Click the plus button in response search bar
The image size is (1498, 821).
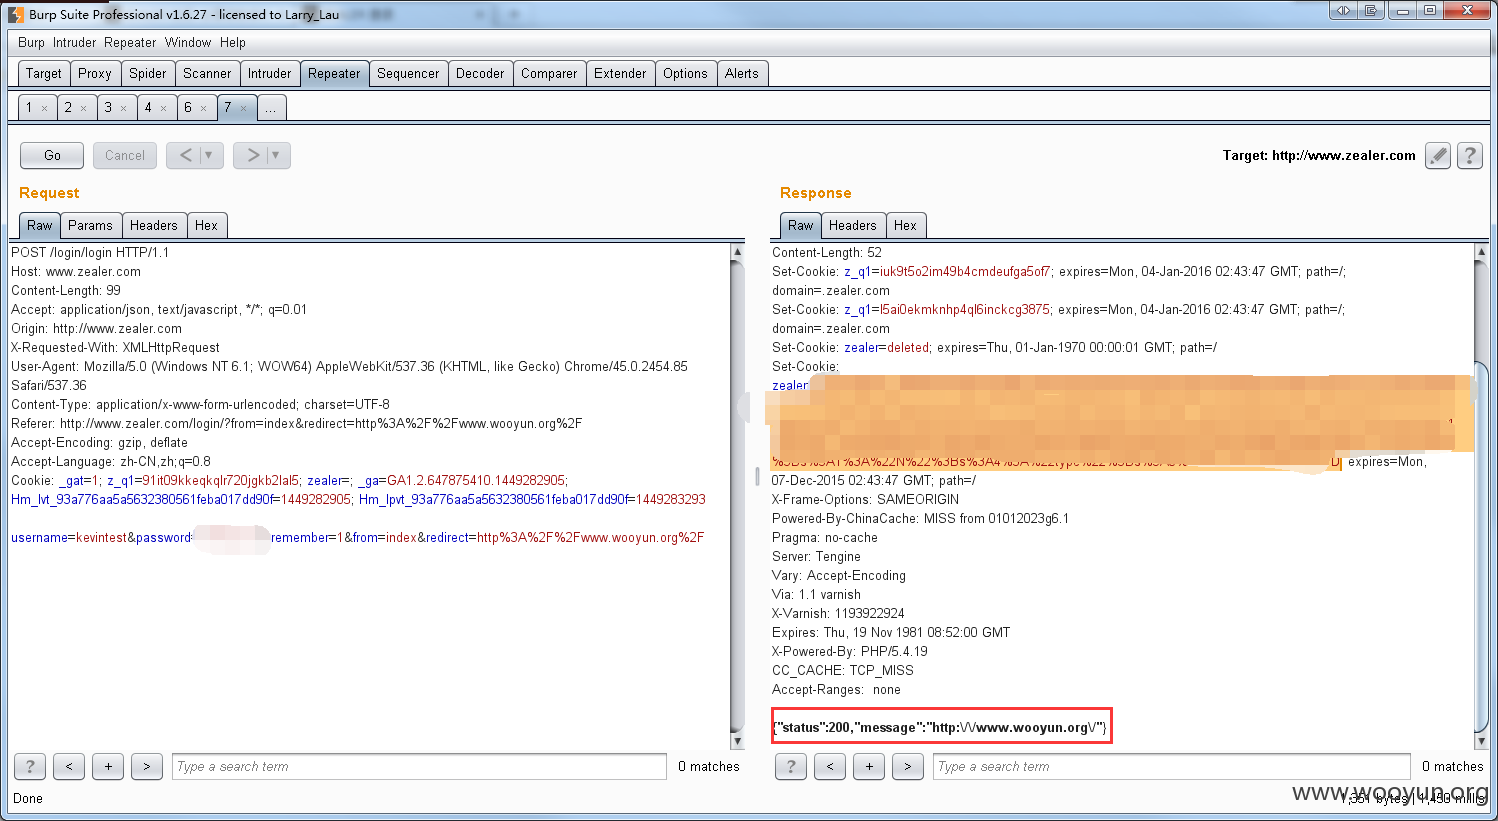pyautogui.click(x=869, y=766)
